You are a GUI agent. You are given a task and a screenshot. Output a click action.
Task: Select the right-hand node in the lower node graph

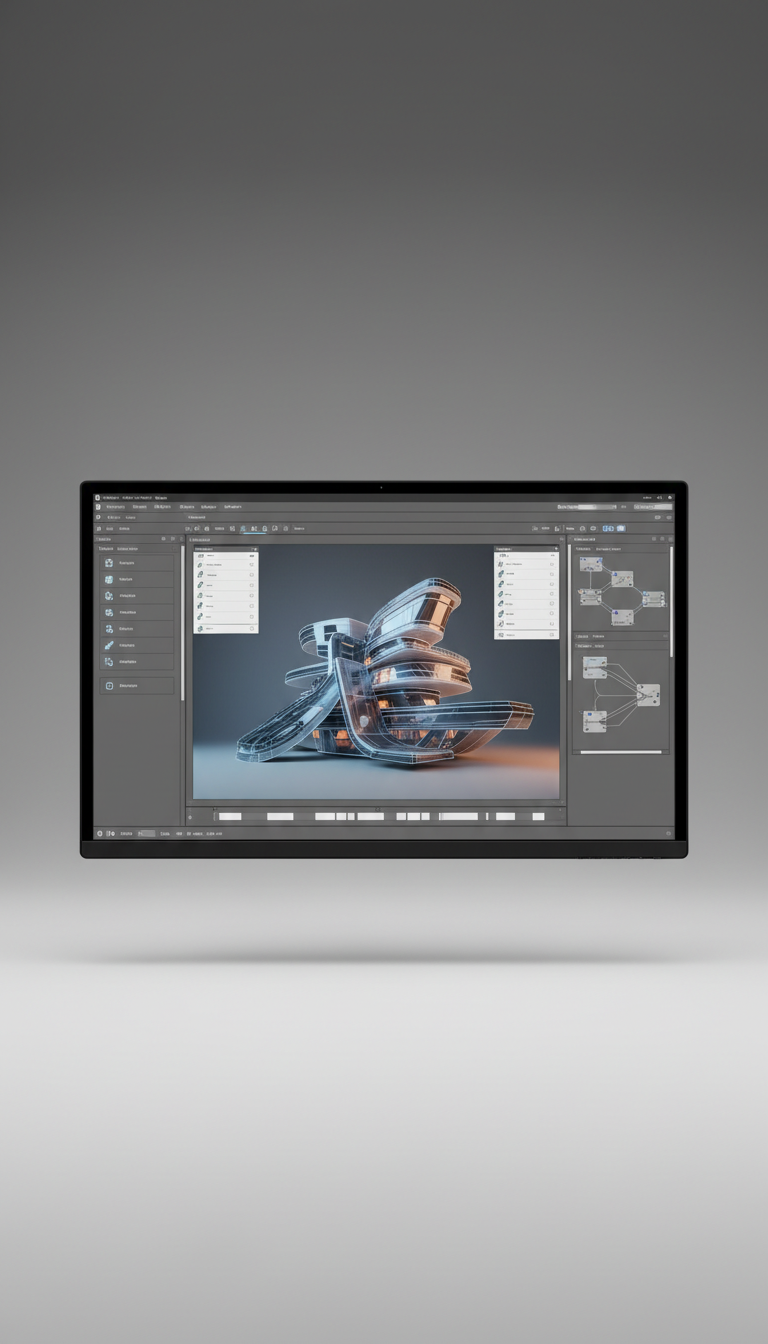[648, 695]
